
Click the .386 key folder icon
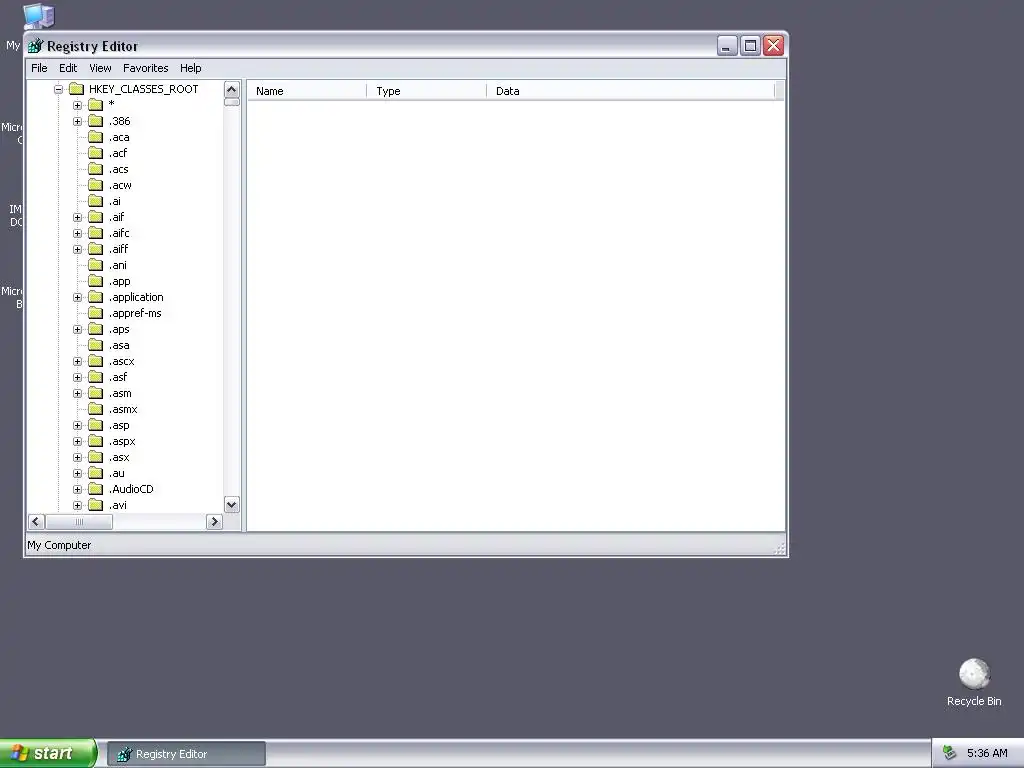(95, 121)
